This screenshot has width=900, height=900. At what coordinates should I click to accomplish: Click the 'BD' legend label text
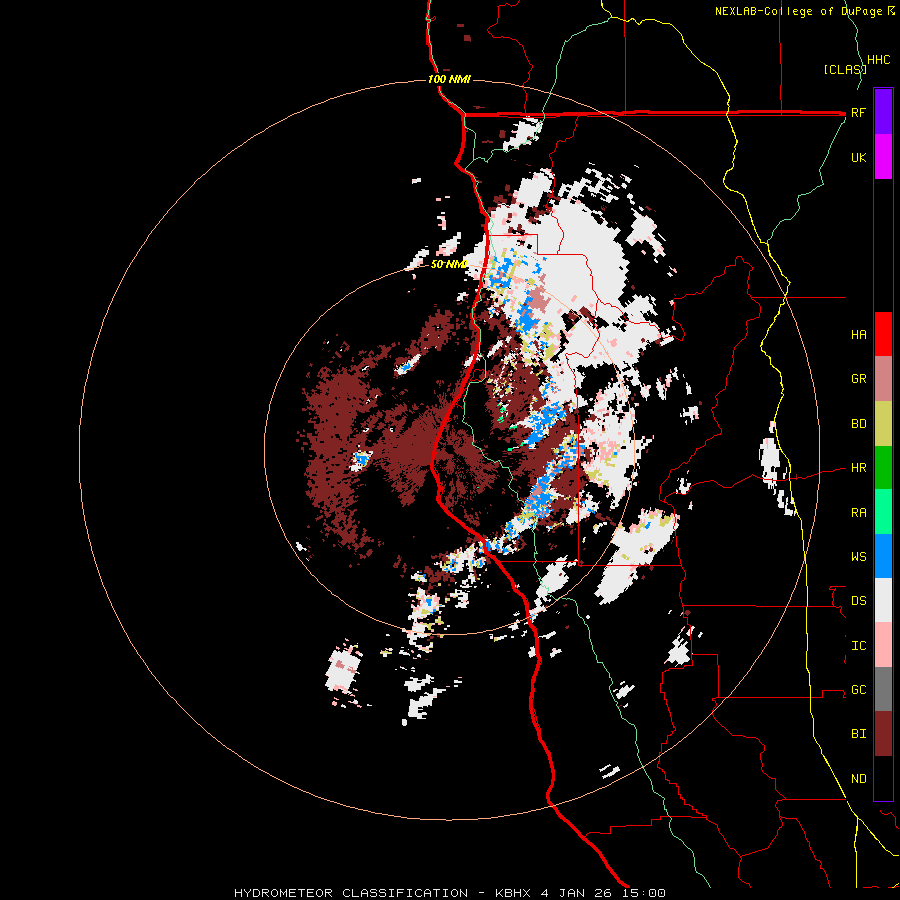[x=858, y=424]
